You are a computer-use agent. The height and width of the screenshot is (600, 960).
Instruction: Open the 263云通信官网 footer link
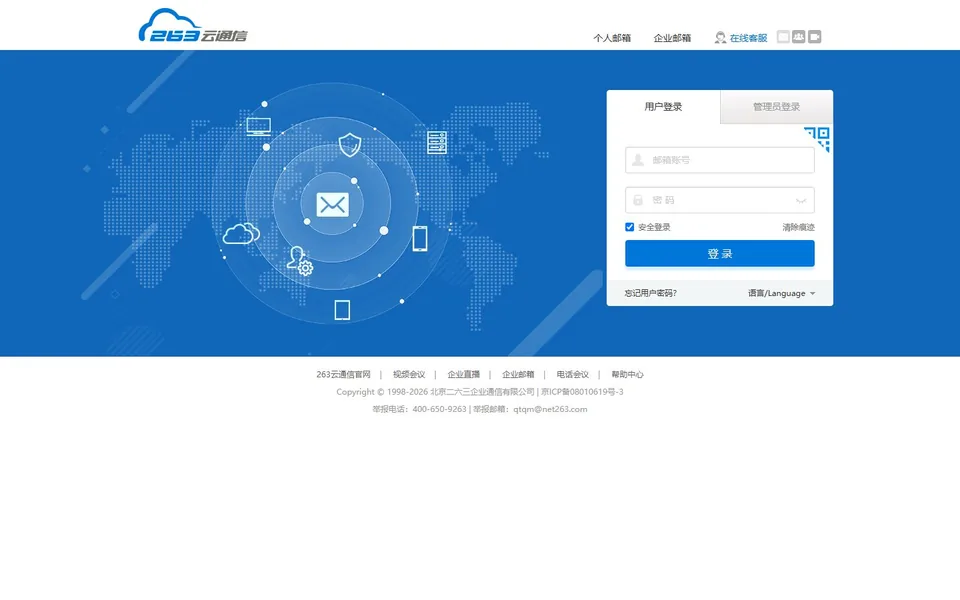[343, 374]
